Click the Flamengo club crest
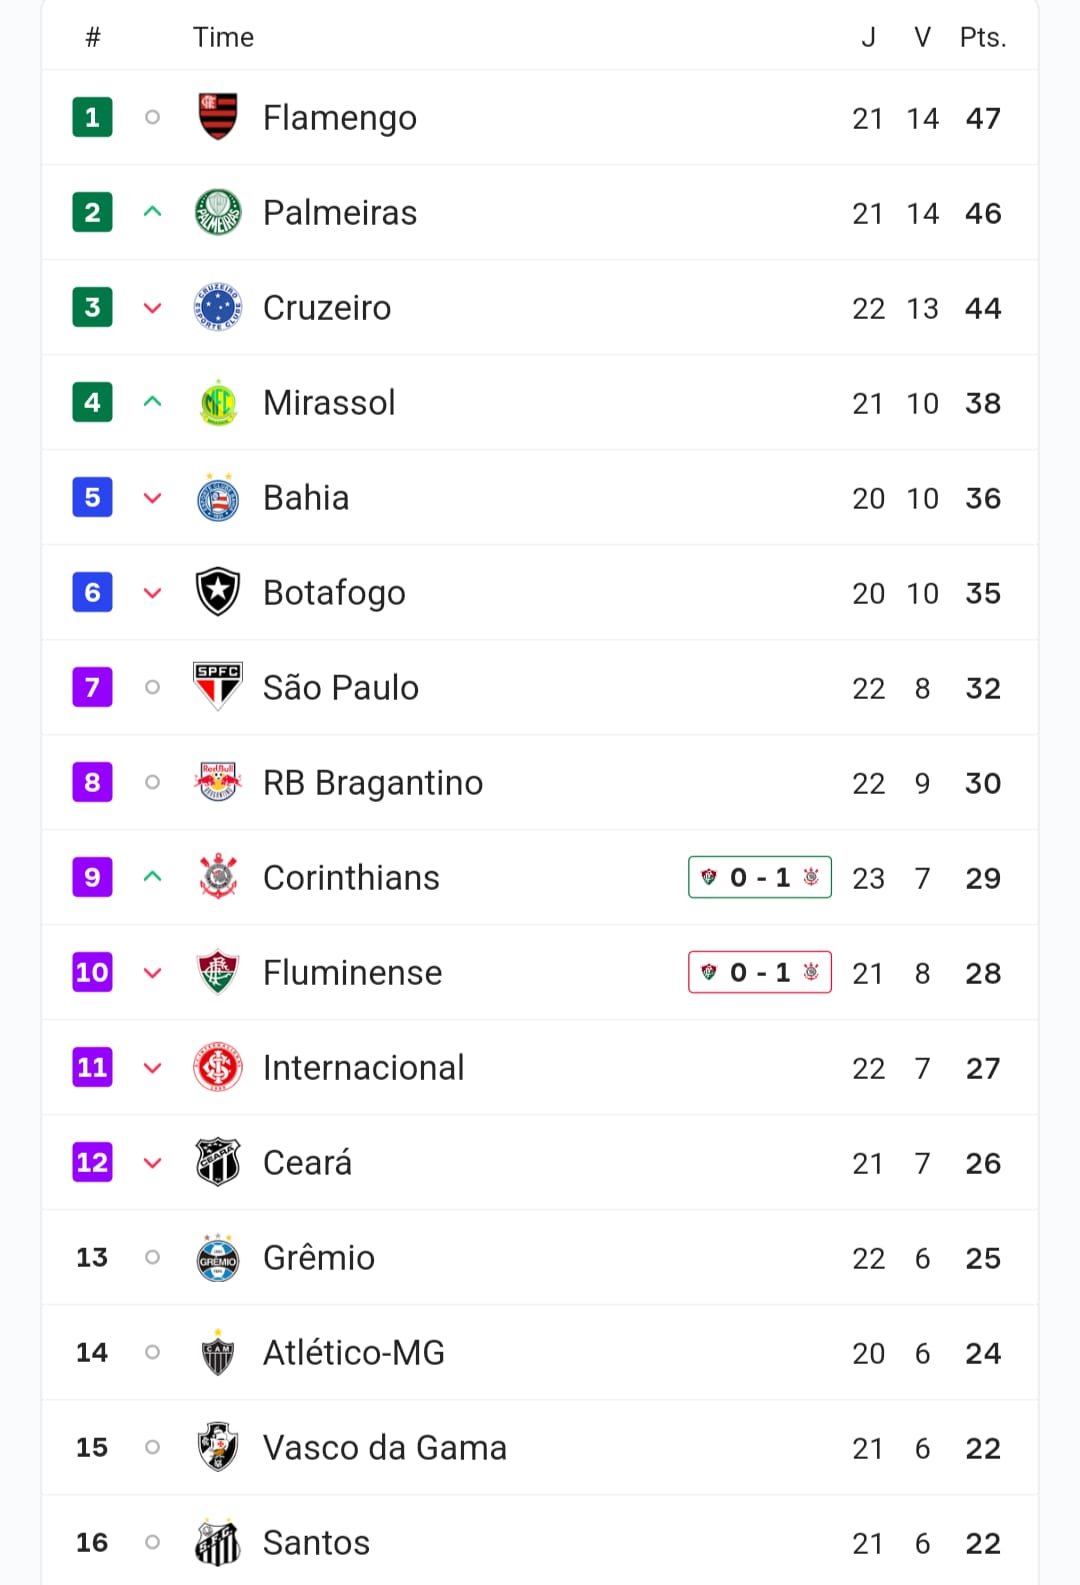1080x1585 pixels. point(218,117)
